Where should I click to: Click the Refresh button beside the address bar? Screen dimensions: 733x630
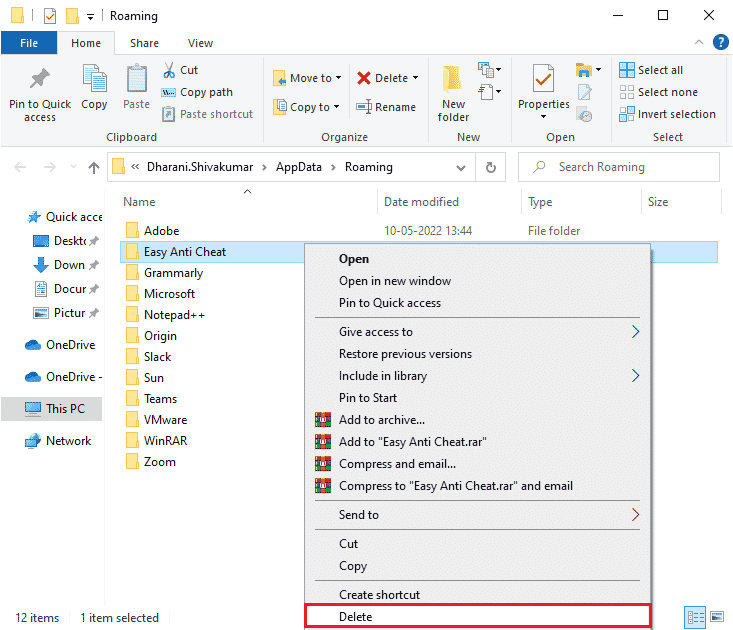(x=490, y=167)
